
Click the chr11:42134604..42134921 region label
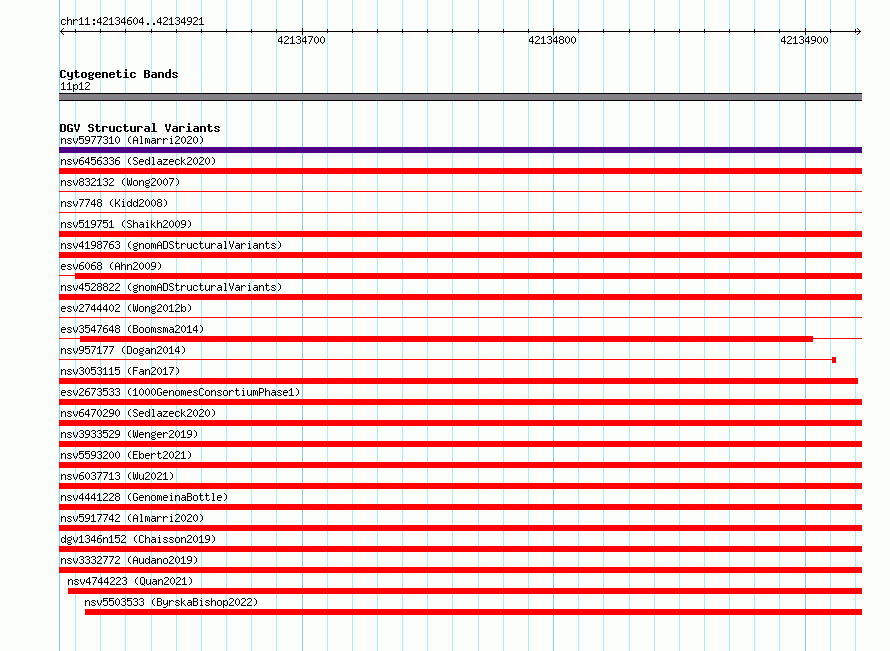132,22
